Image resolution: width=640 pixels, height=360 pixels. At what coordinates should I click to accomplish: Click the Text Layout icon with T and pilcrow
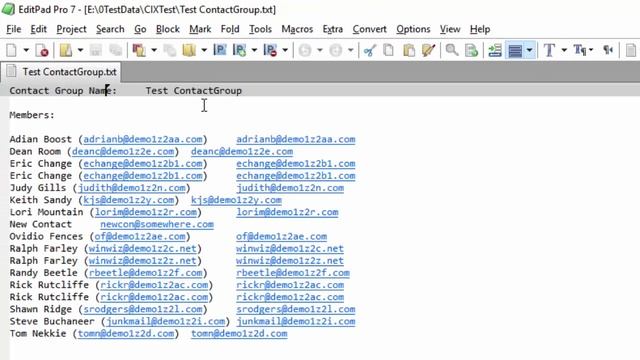coord(580,51)
